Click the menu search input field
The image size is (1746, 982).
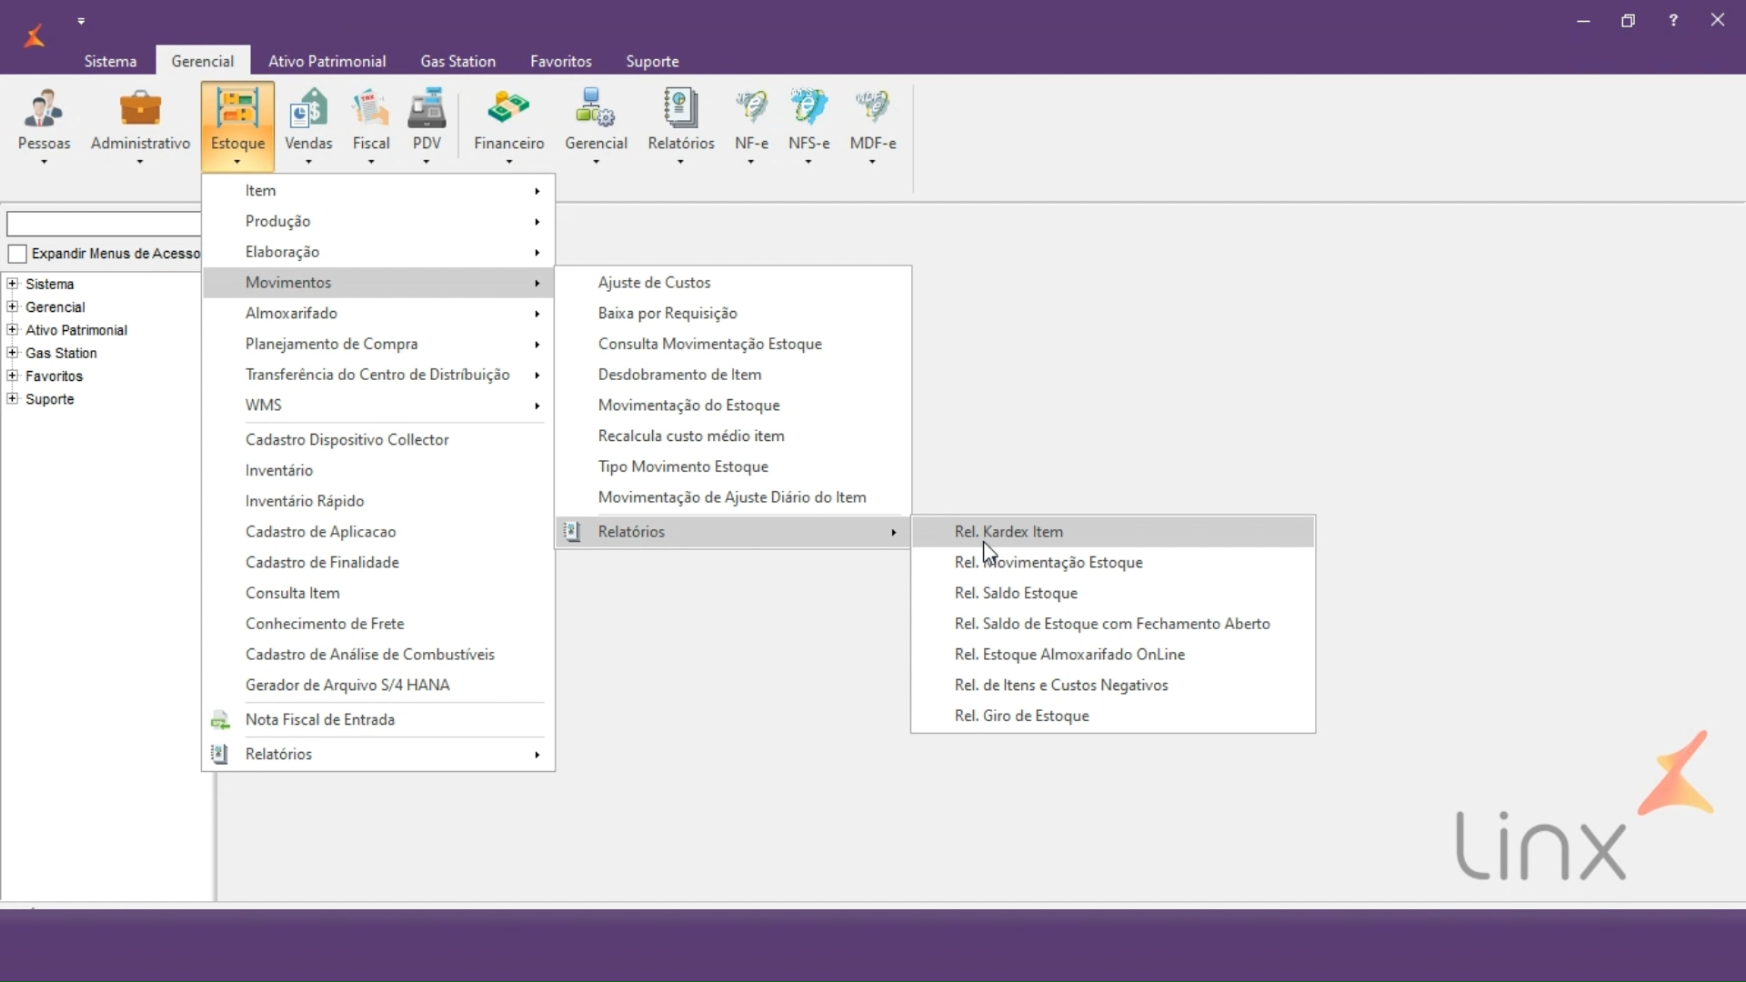tap(104, 223)
